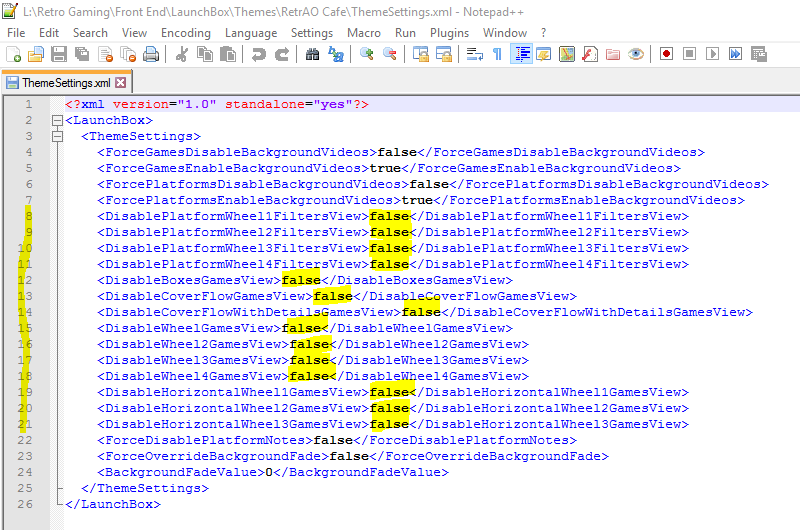Undo last edit with Undo arrow
This screenshot has width=800, height=530.
(x=259, y=54)
